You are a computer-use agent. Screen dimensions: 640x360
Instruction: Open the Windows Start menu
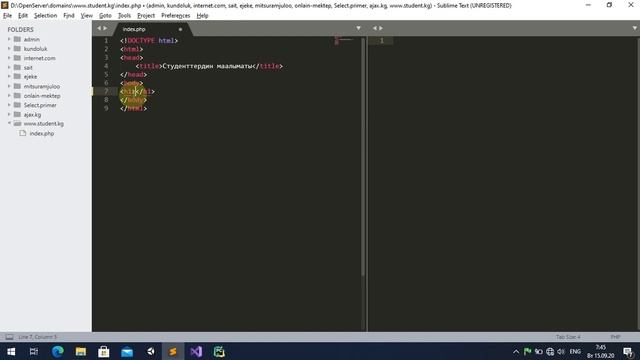(x=11, y=351)
